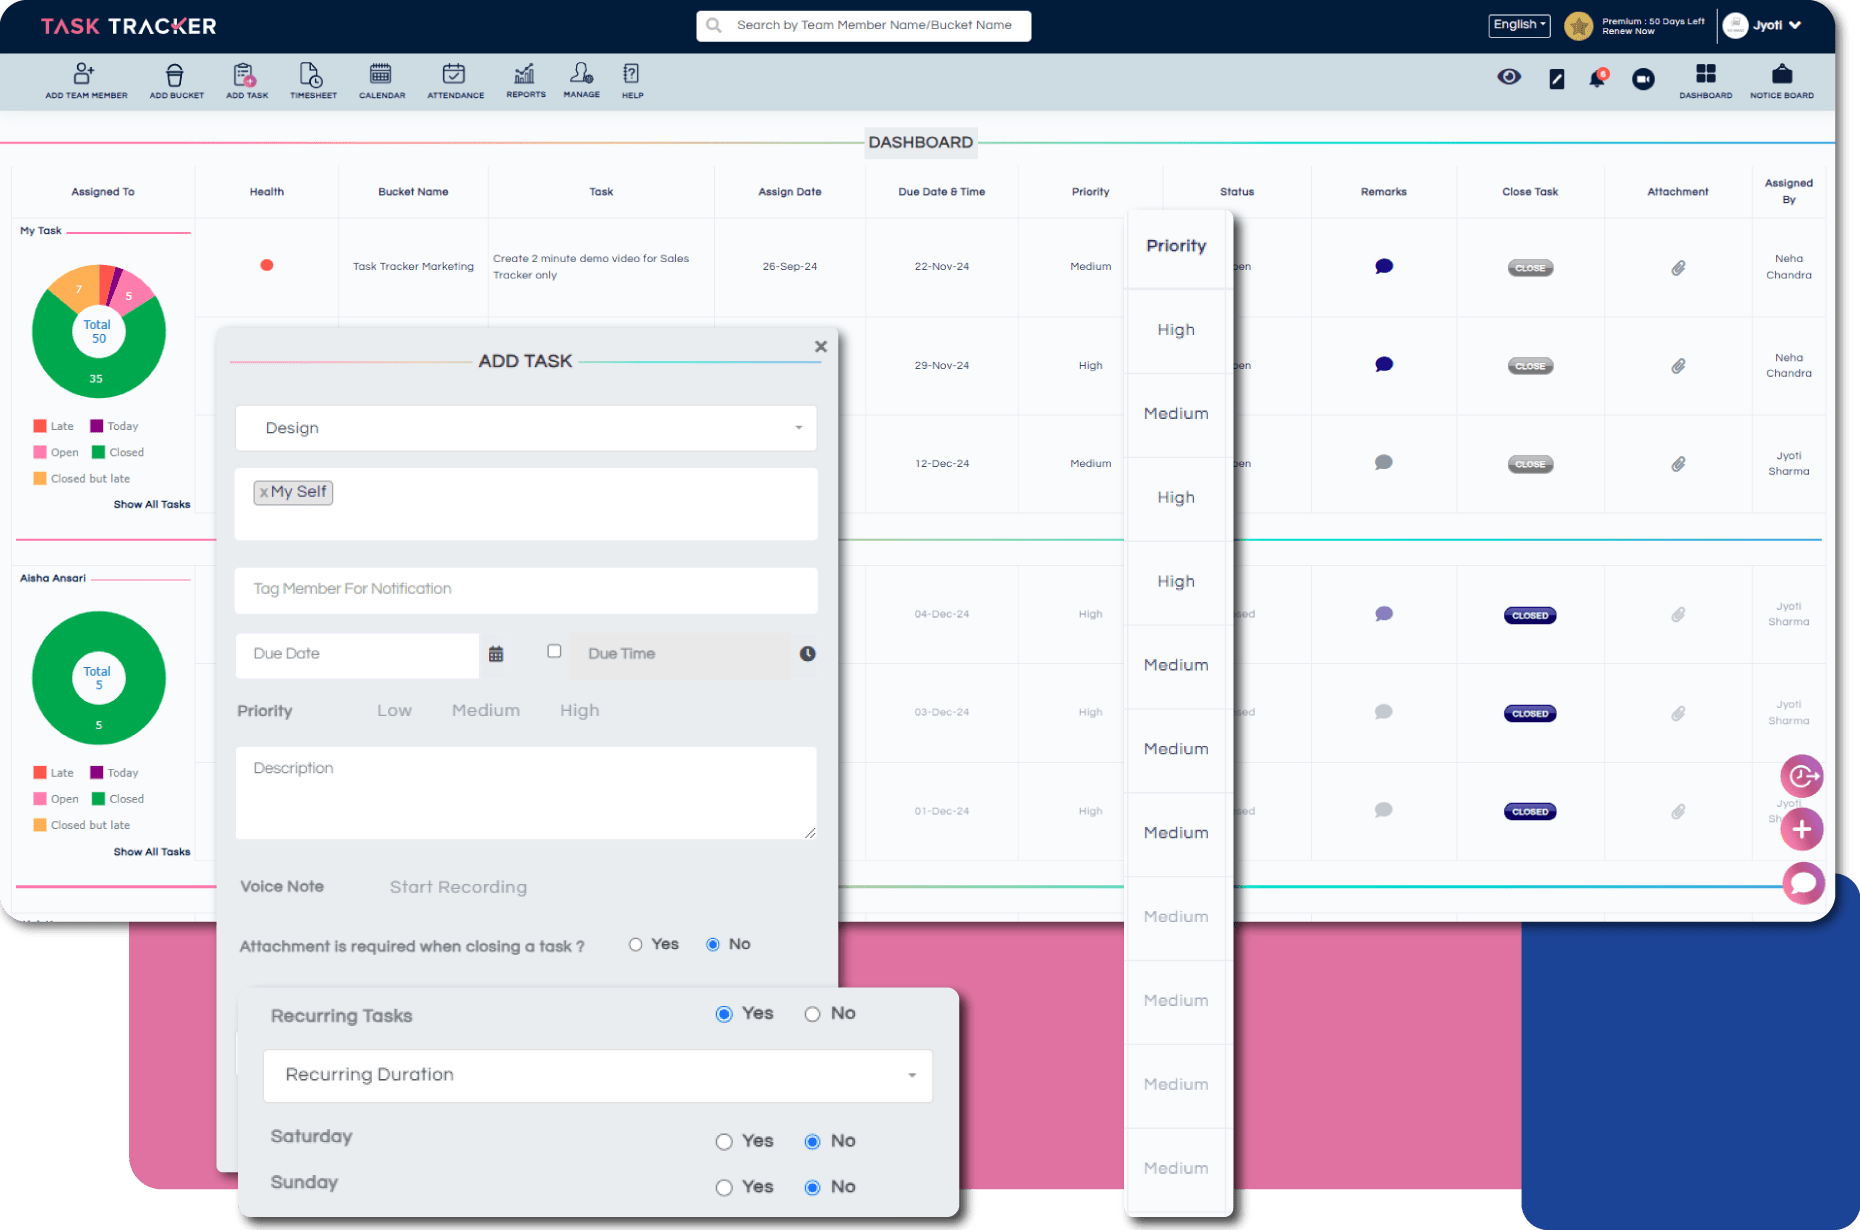Click the Due Date calendar picker icon

[x=496, y=654]
